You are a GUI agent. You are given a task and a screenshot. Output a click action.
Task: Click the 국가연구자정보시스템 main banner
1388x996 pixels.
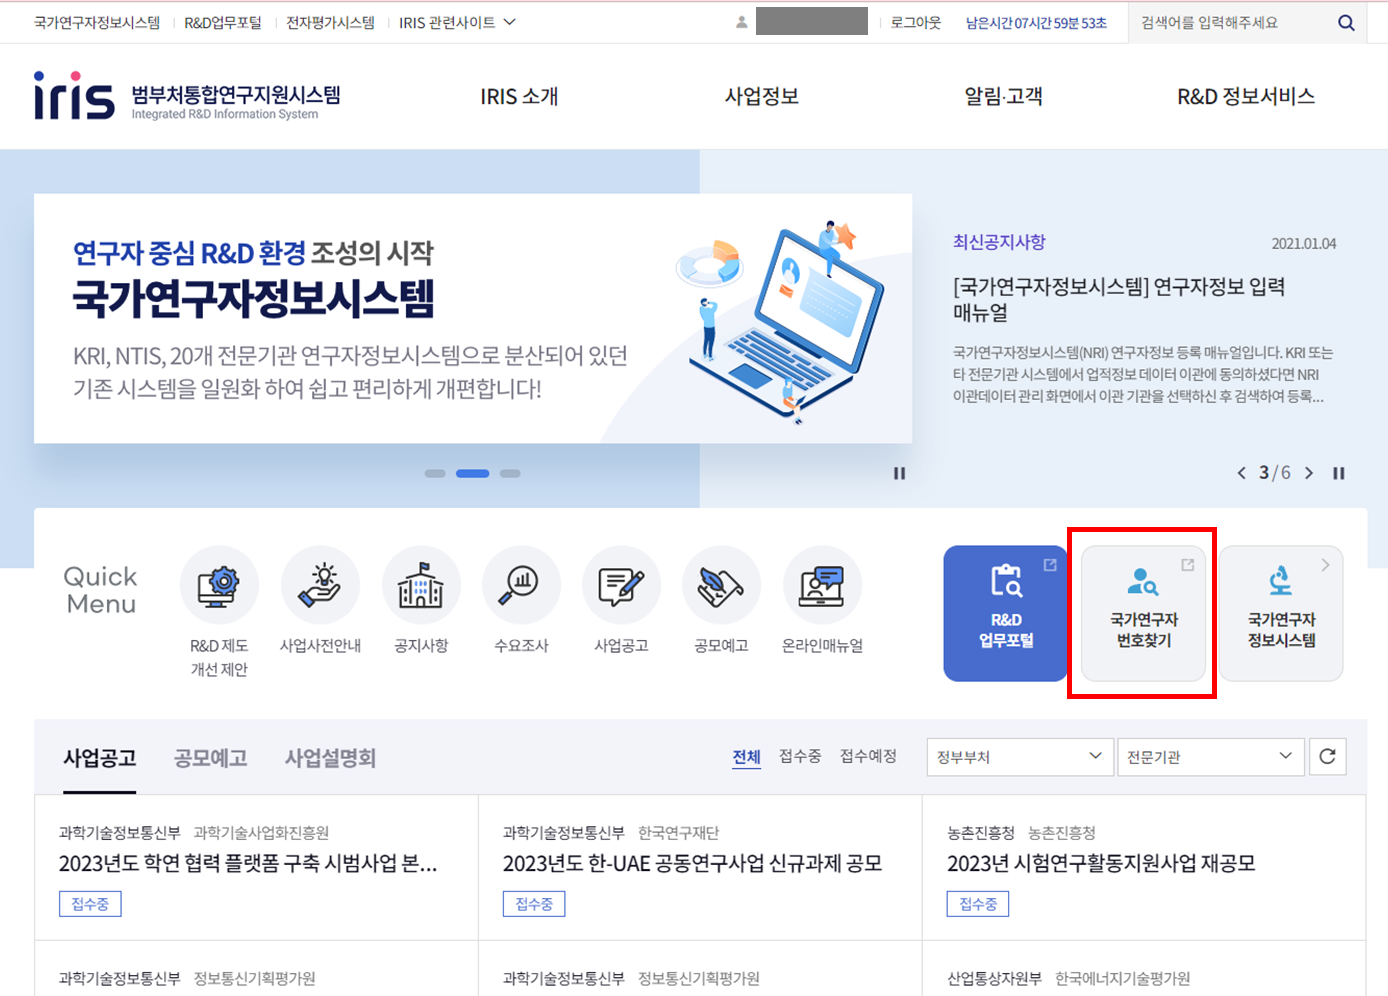[473, 318]
